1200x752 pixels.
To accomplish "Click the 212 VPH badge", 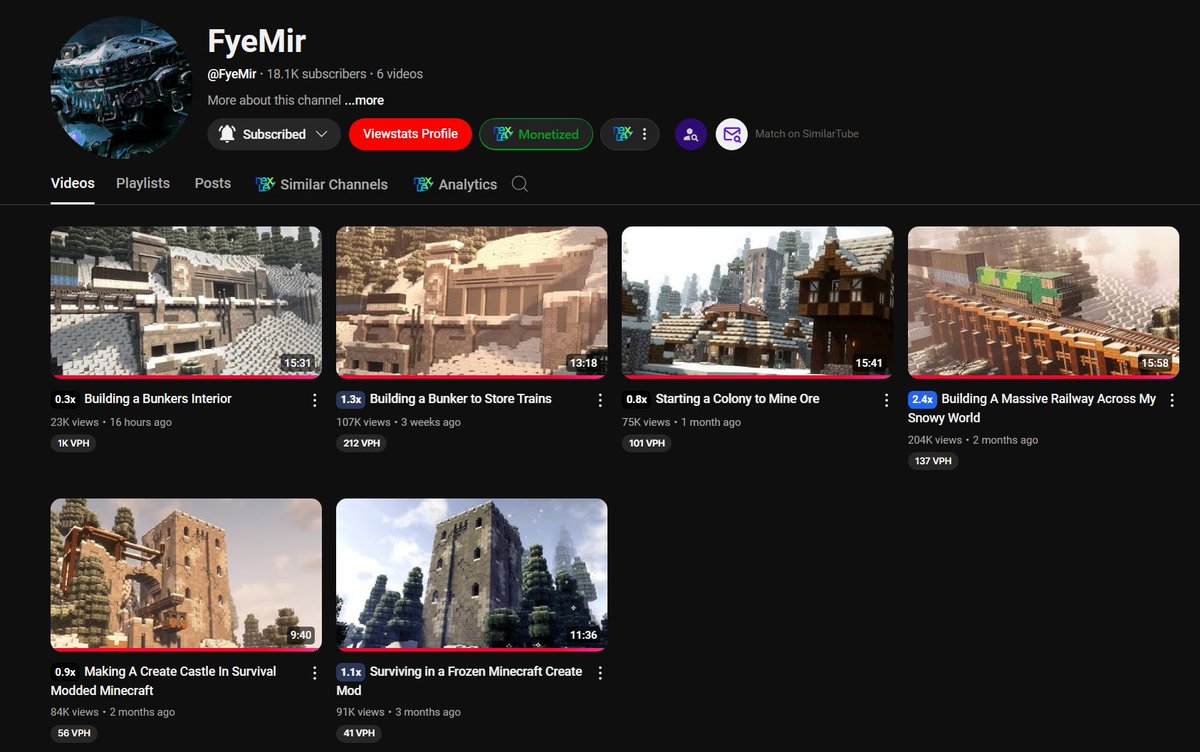I will tap(361, 443).
